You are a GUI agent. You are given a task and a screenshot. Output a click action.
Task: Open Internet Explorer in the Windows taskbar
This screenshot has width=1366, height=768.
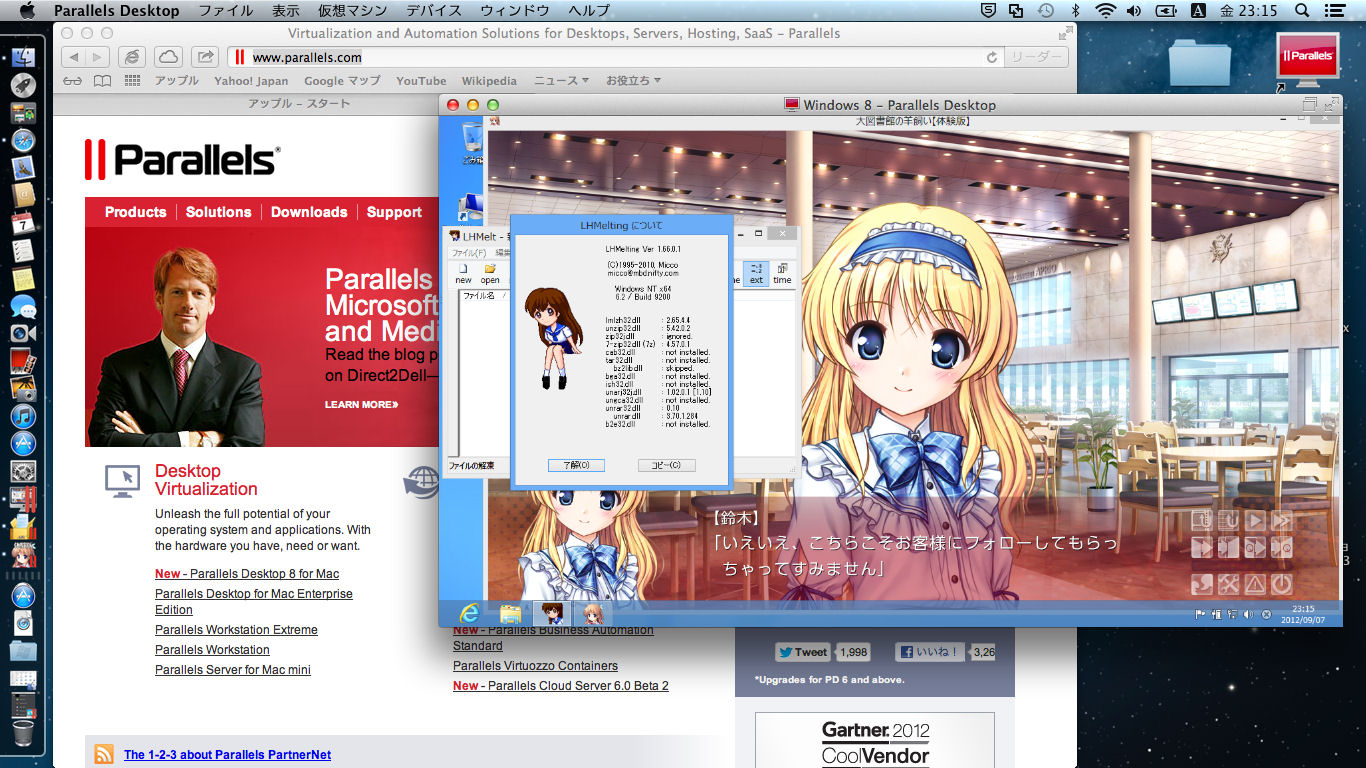468,613
